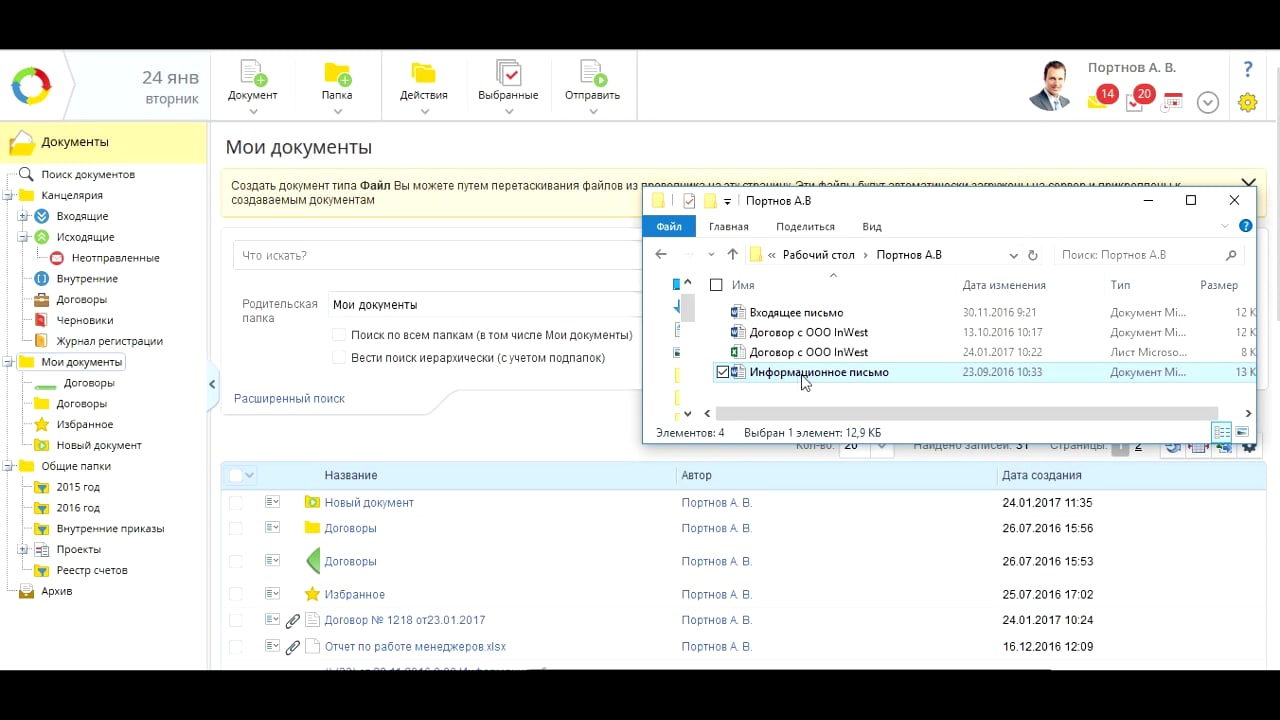
Task: Tick the checkbox for Избранное row
Action: (x=235, y=594)
